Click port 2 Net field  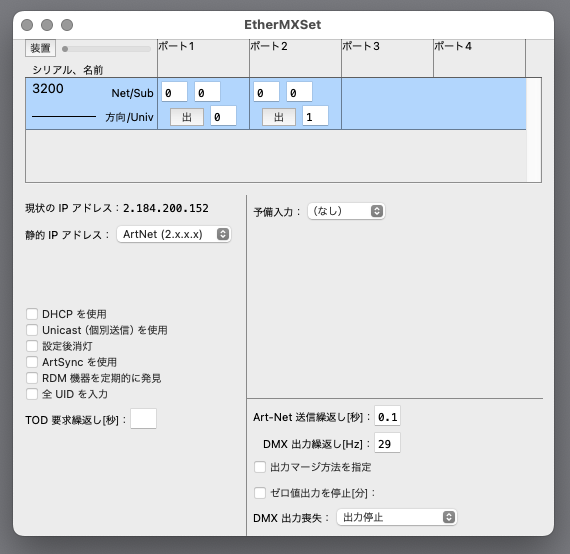pos(266,92)
